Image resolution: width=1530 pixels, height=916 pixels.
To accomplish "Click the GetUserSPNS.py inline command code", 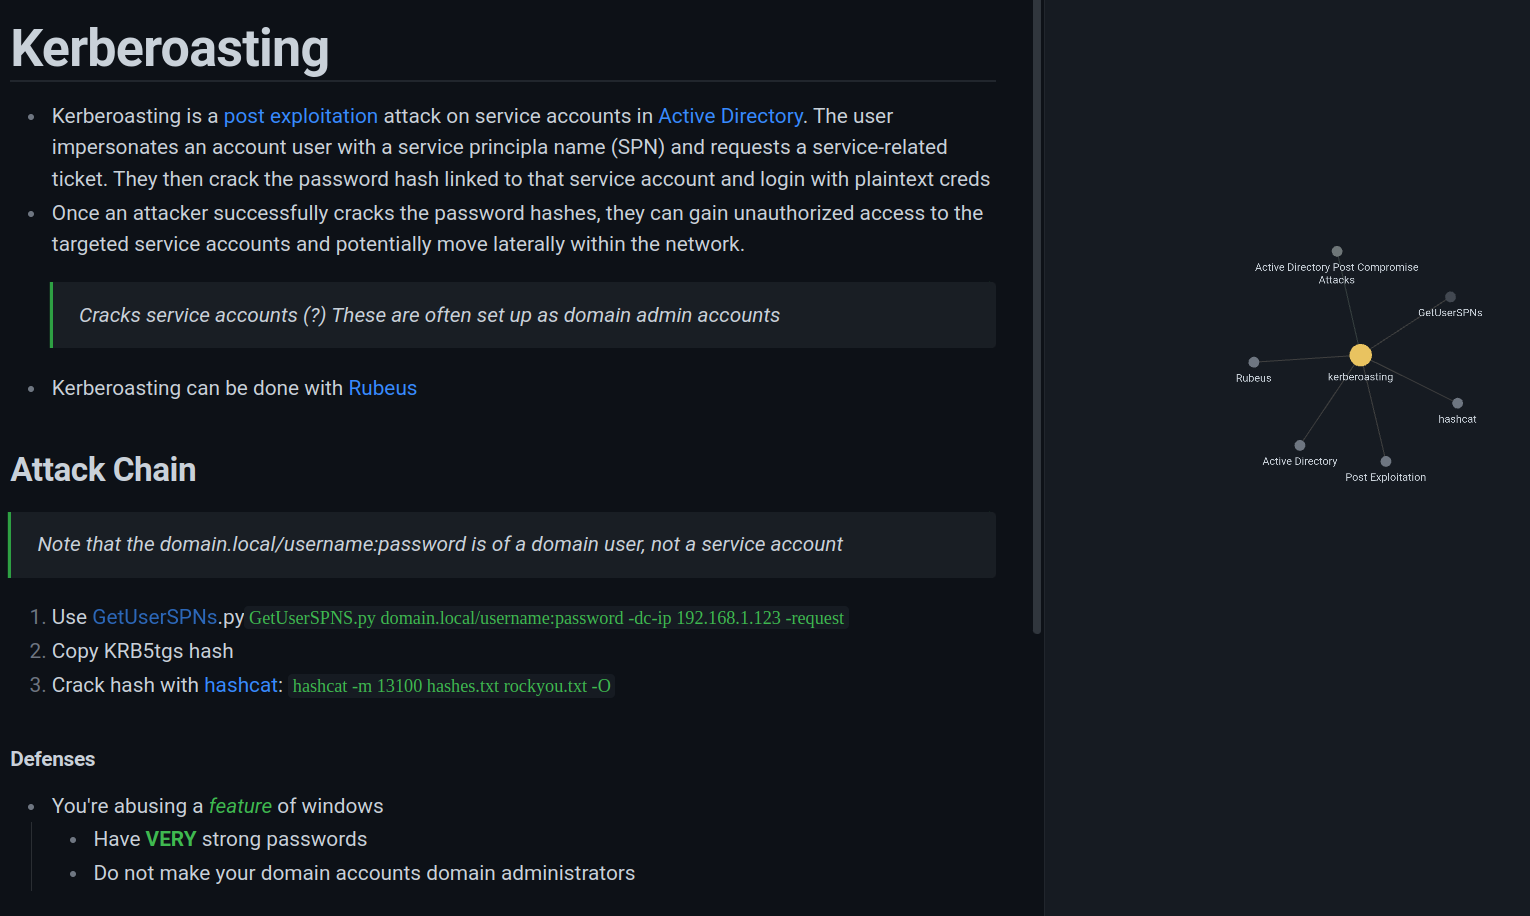I will [546, 618].
